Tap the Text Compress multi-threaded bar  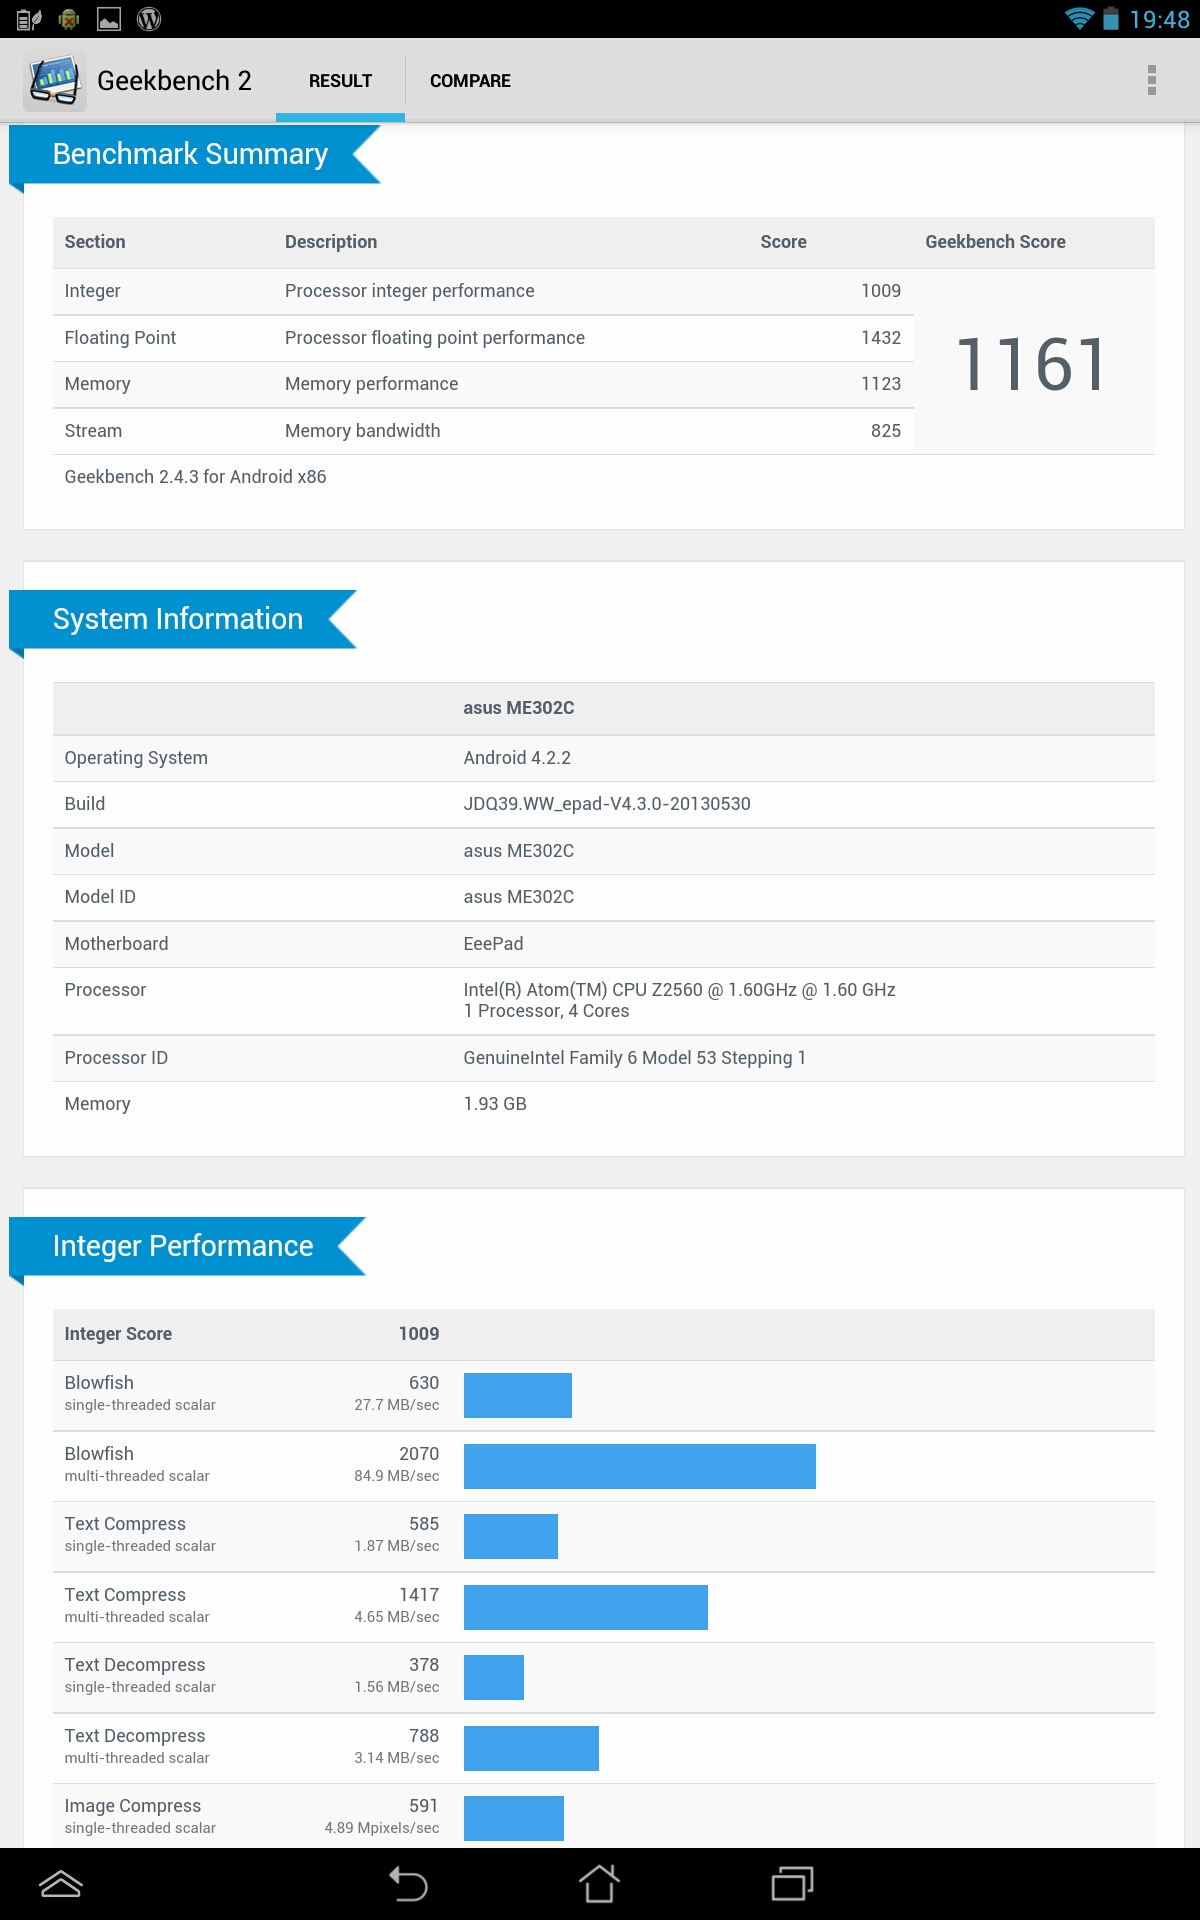point(585,1607)
